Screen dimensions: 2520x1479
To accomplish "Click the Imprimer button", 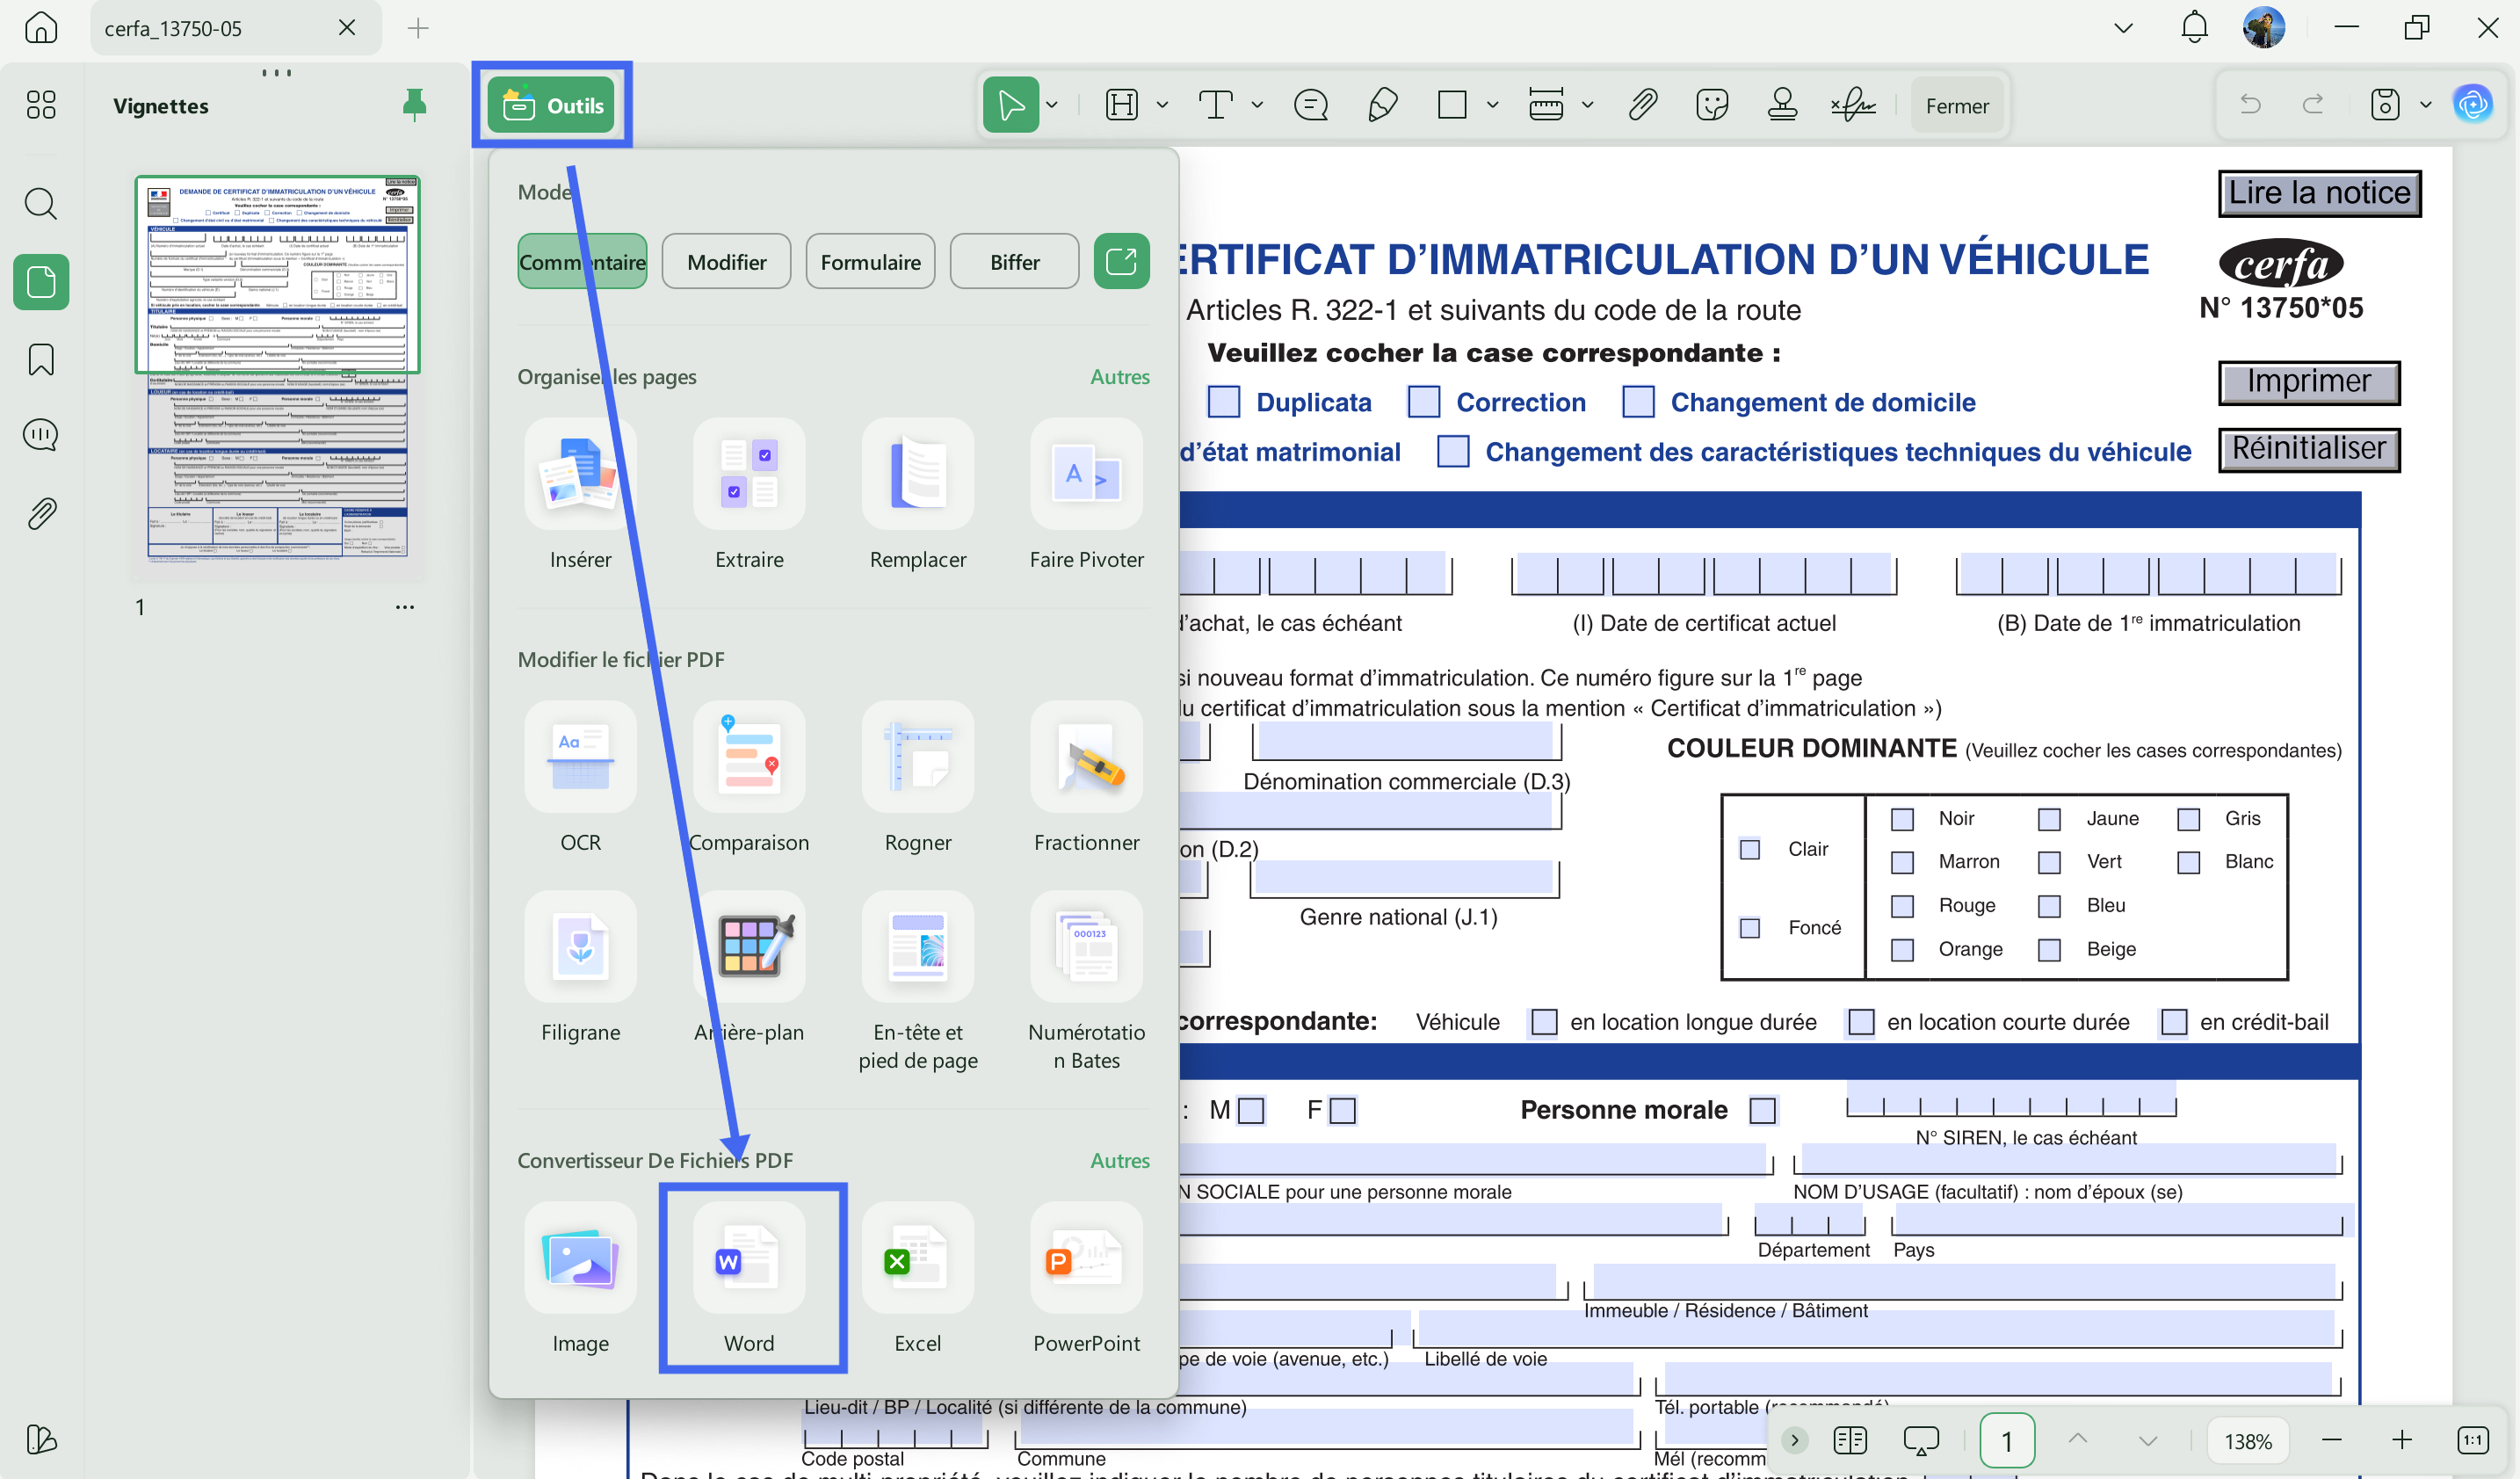I will click(2309, 382).
